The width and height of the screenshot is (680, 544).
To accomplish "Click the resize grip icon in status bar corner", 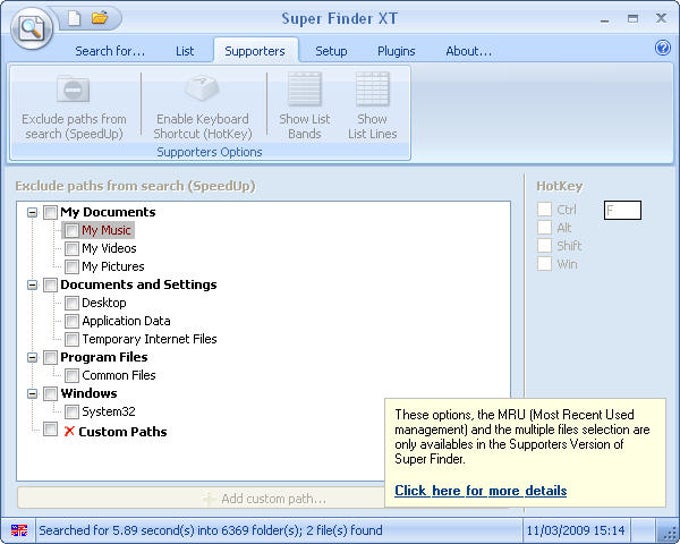I will [669, 532].
